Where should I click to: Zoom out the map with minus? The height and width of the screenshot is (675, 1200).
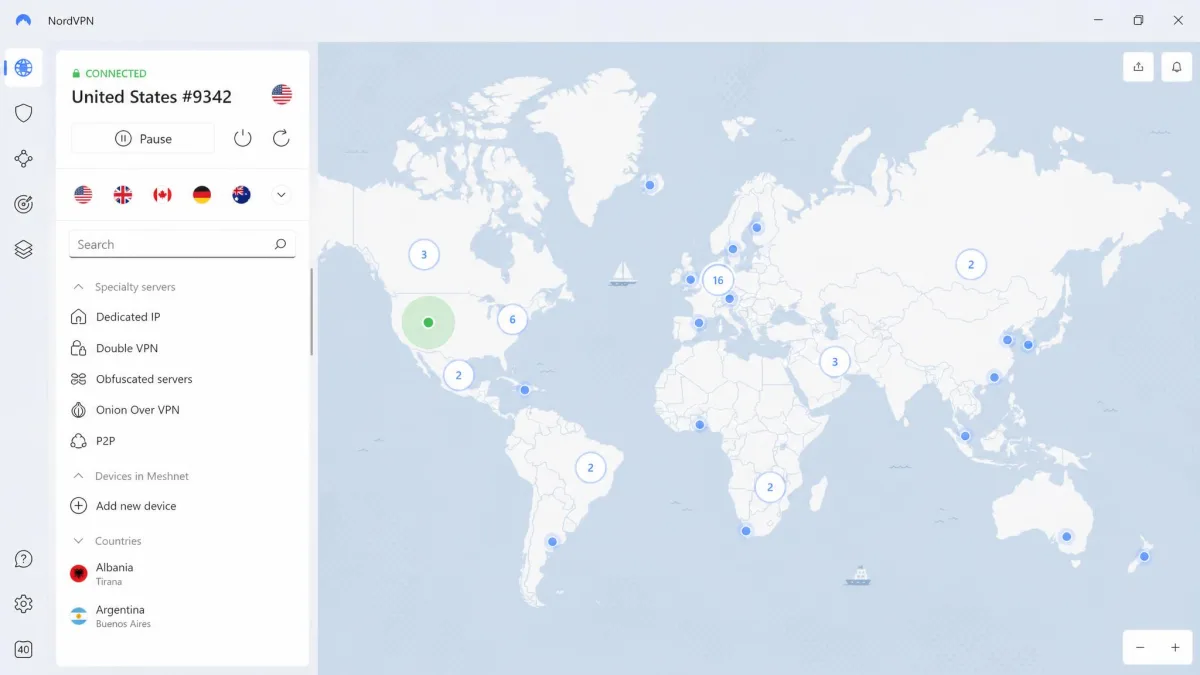point(1140,648)
